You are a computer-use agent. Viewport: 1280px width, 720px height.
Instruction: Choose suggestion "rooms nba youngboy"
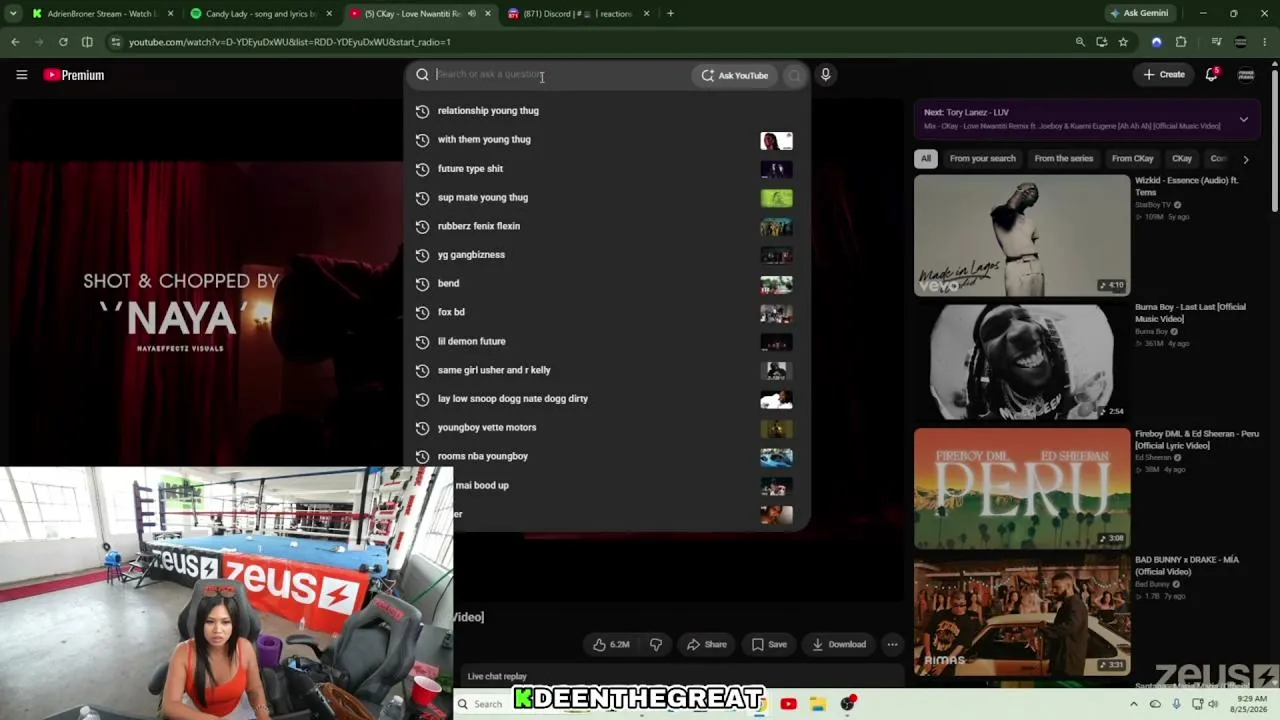(x=607, y=456)
